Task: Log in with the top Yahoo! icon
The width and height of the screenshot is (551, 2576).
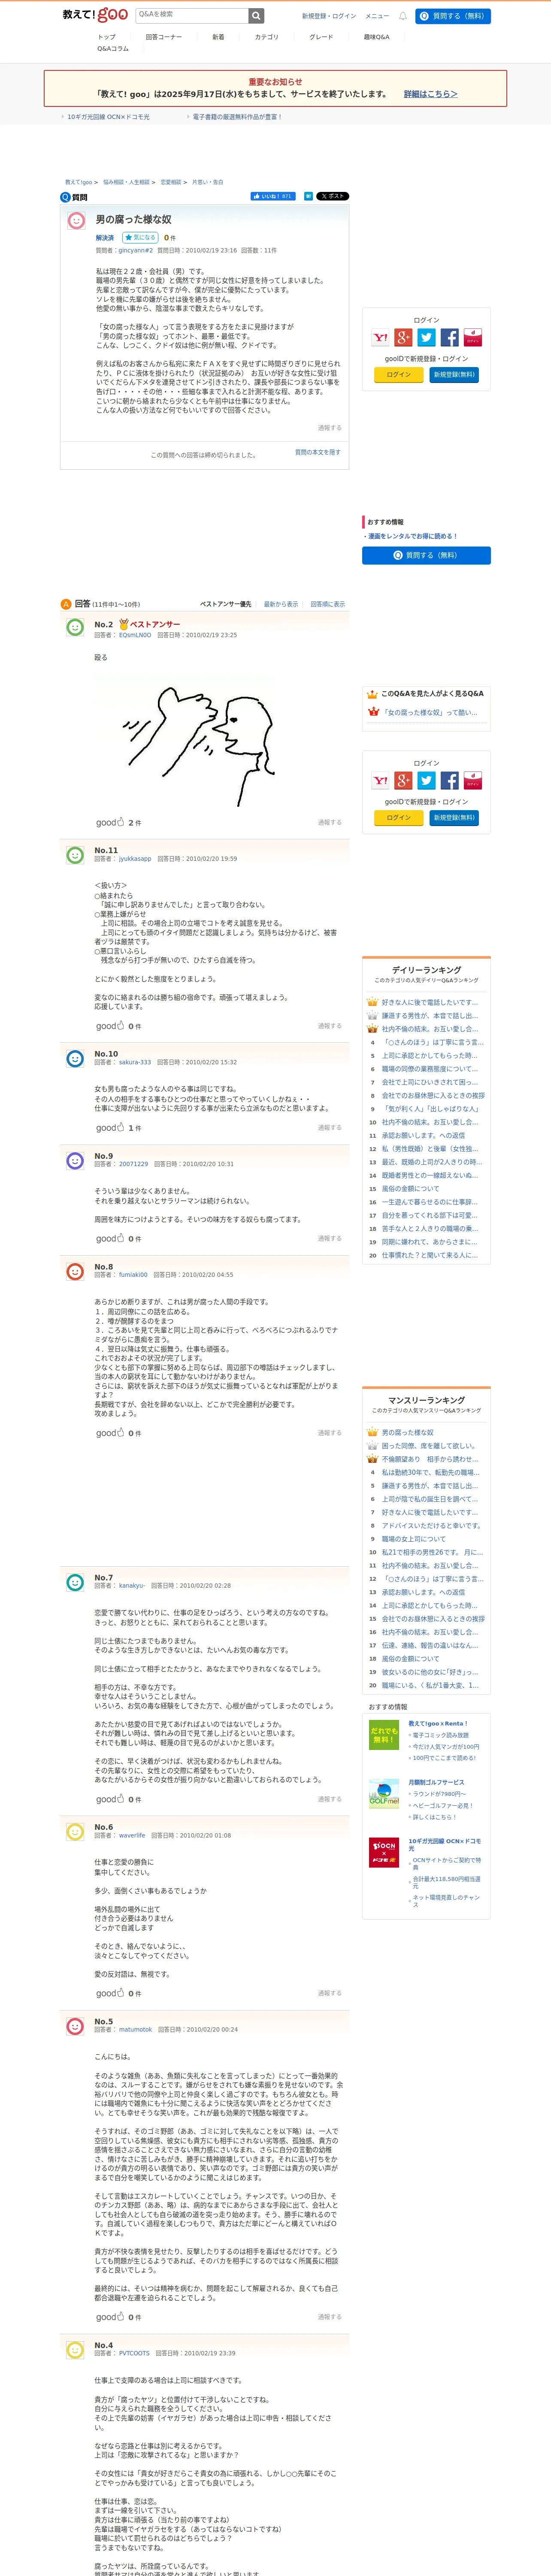Action: [x=381, y=338]
